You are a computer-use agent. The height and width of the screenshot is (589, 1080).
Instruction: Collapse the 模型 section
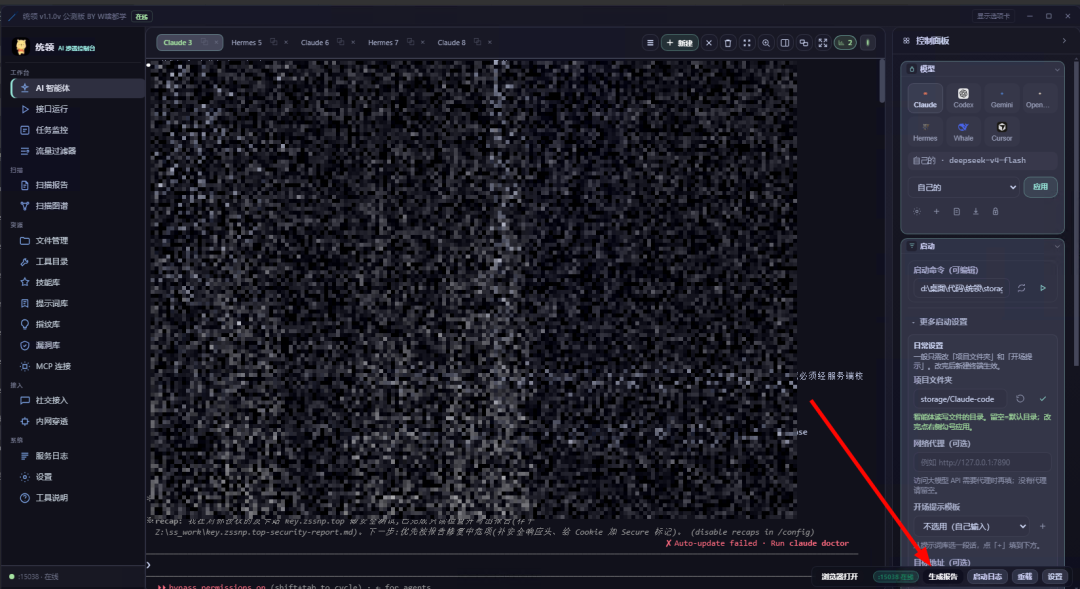[1057, 70]
